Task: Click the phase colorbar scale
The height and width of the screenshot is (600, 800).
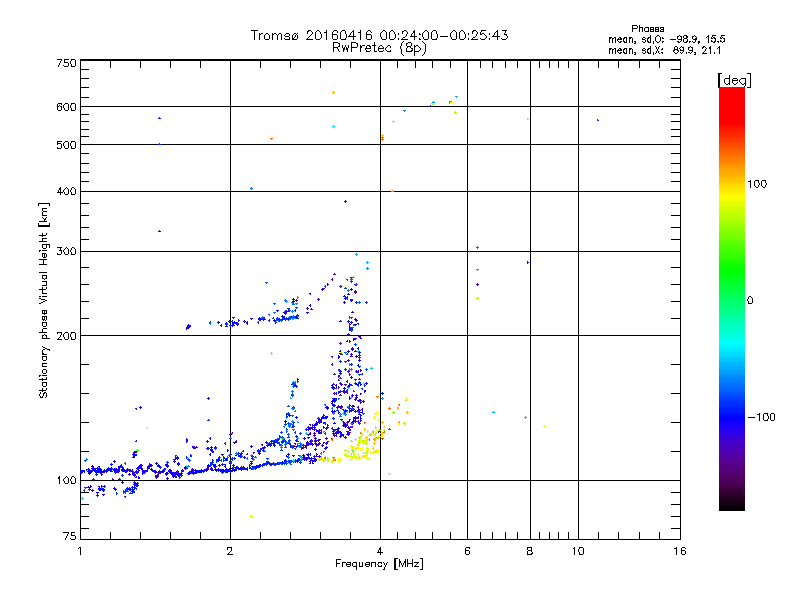Action: point(732,298)
